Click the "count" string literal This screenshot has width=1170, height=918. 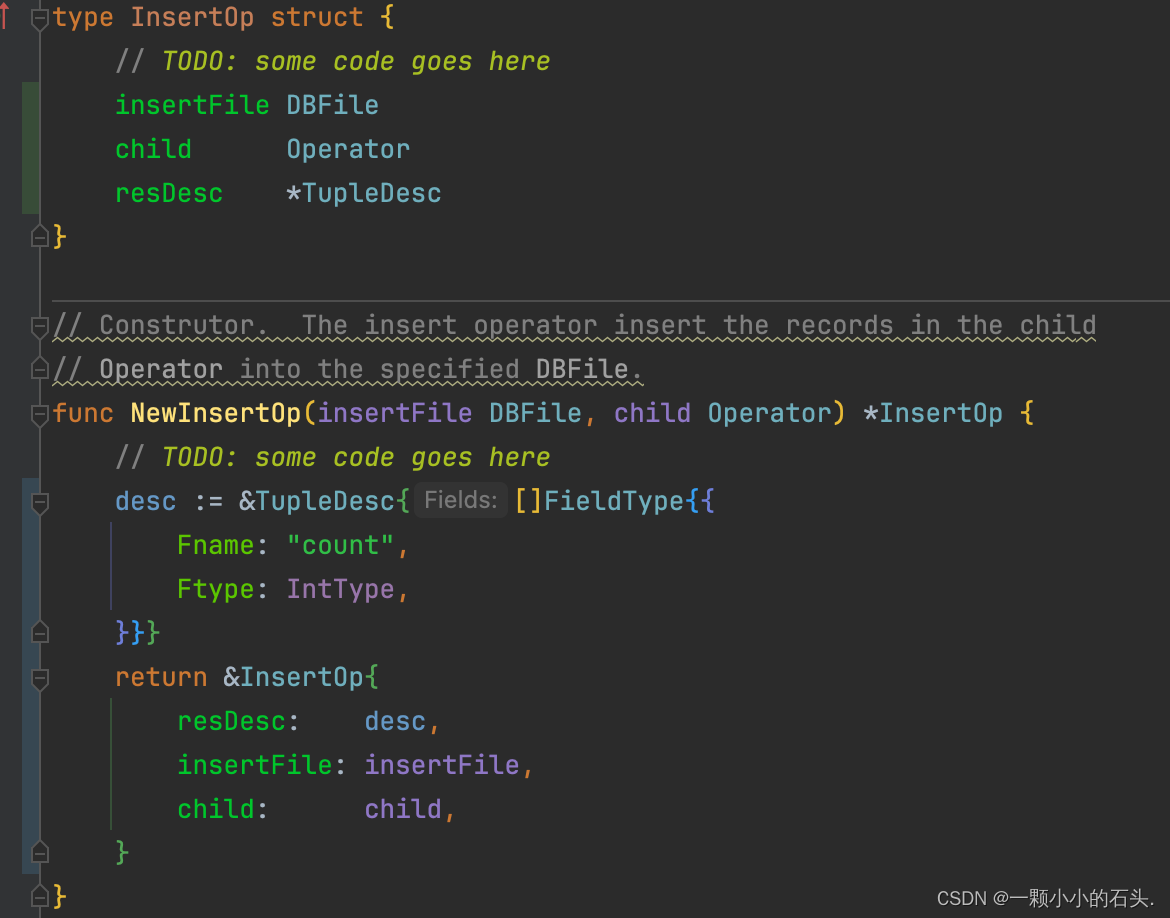pos(340,545)
